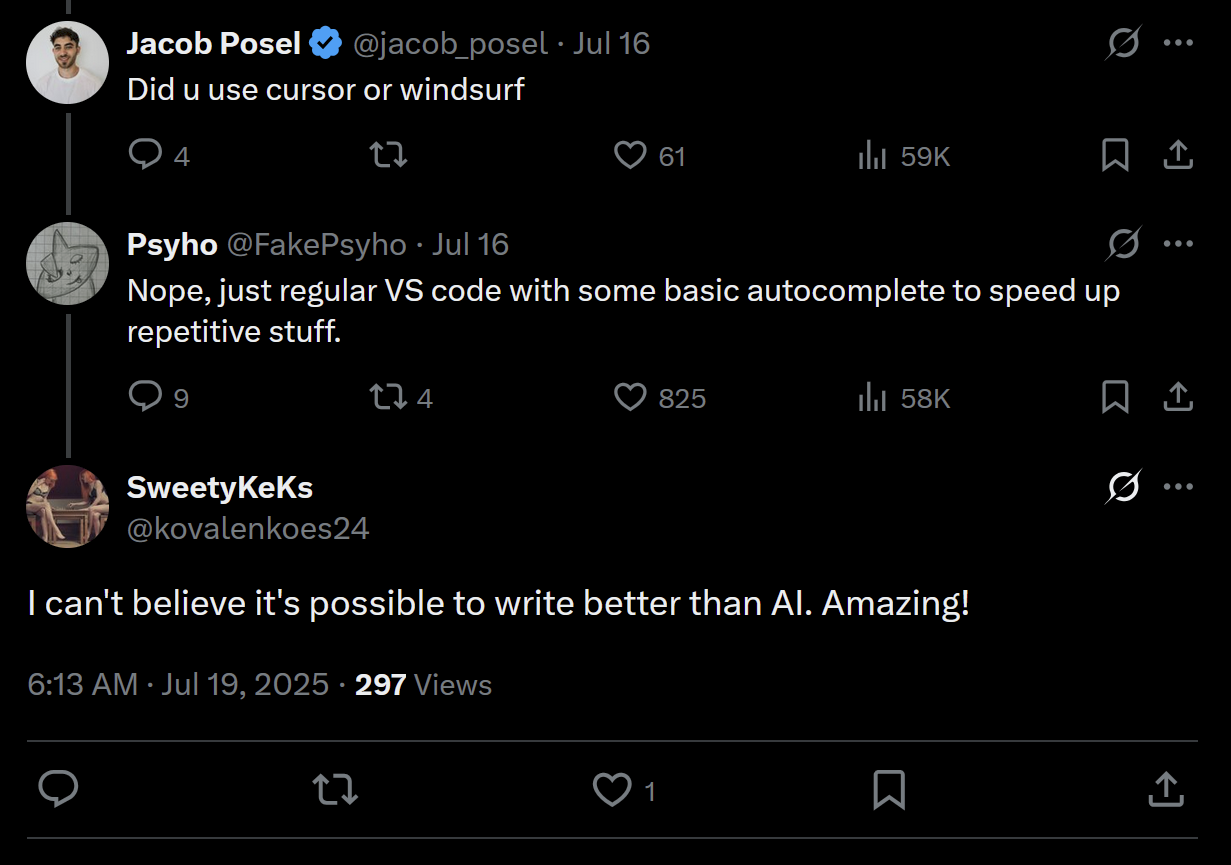This screenshot has height=865, width=1231.
Task: Open more options menu on Jacob Posel's tweet
Action: pos(1179,43)
